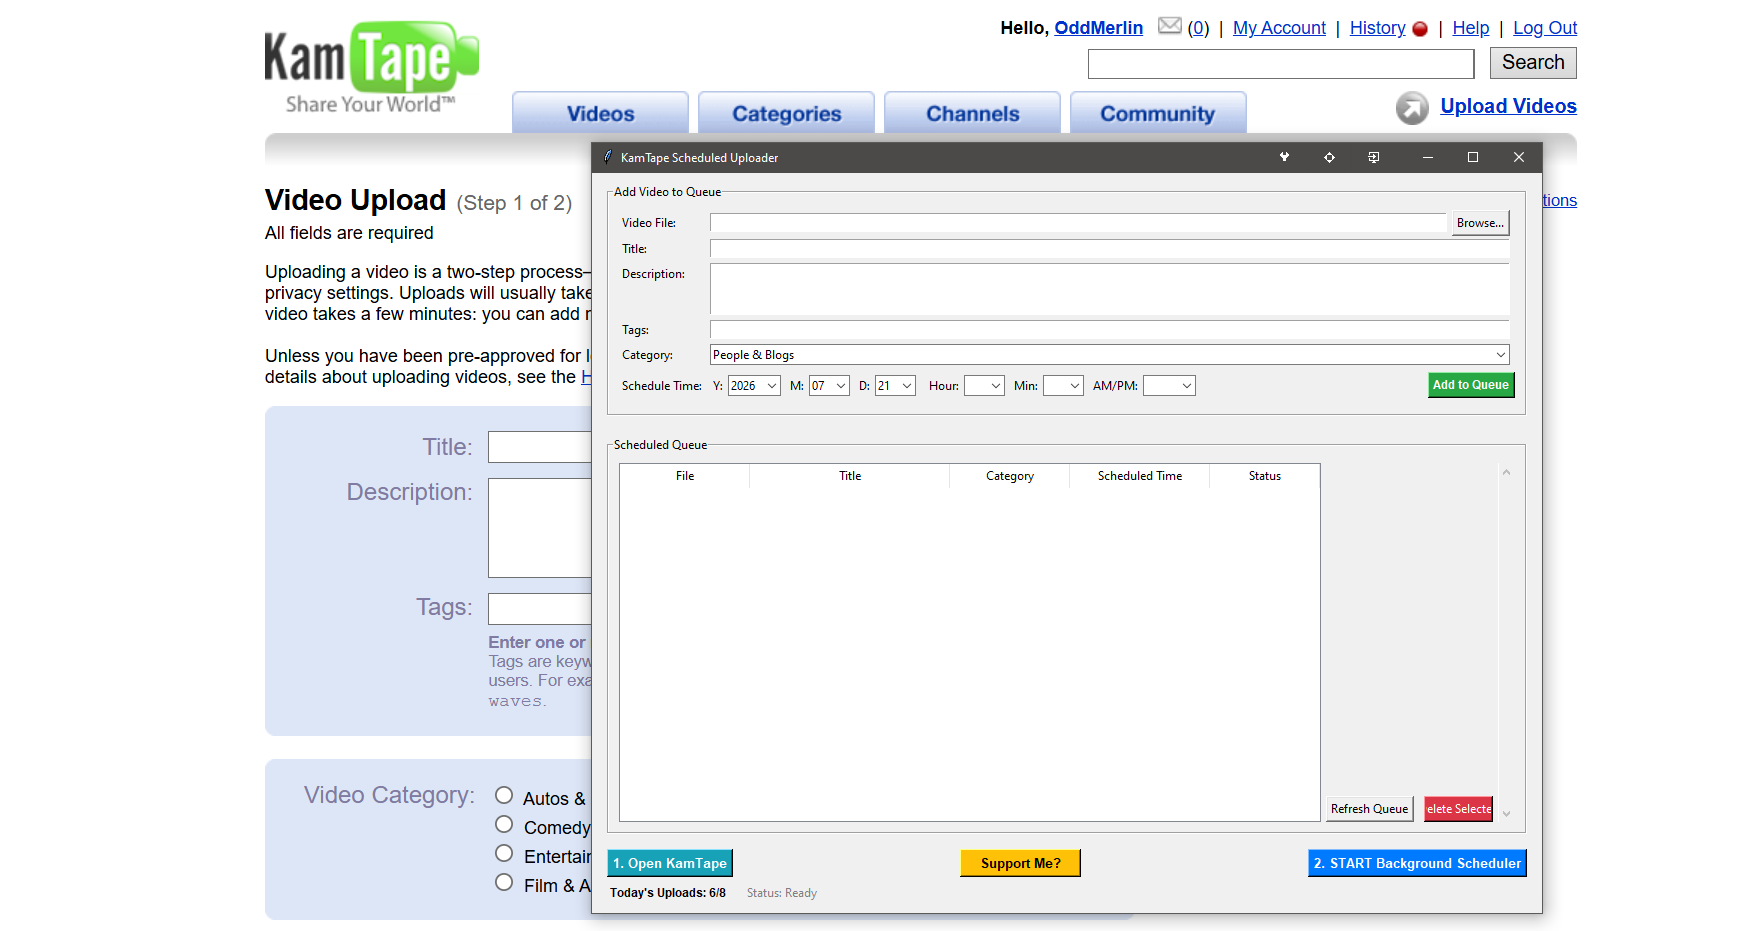Click the website search input field
1759x931 pixels.
[x=1281, y=64]
